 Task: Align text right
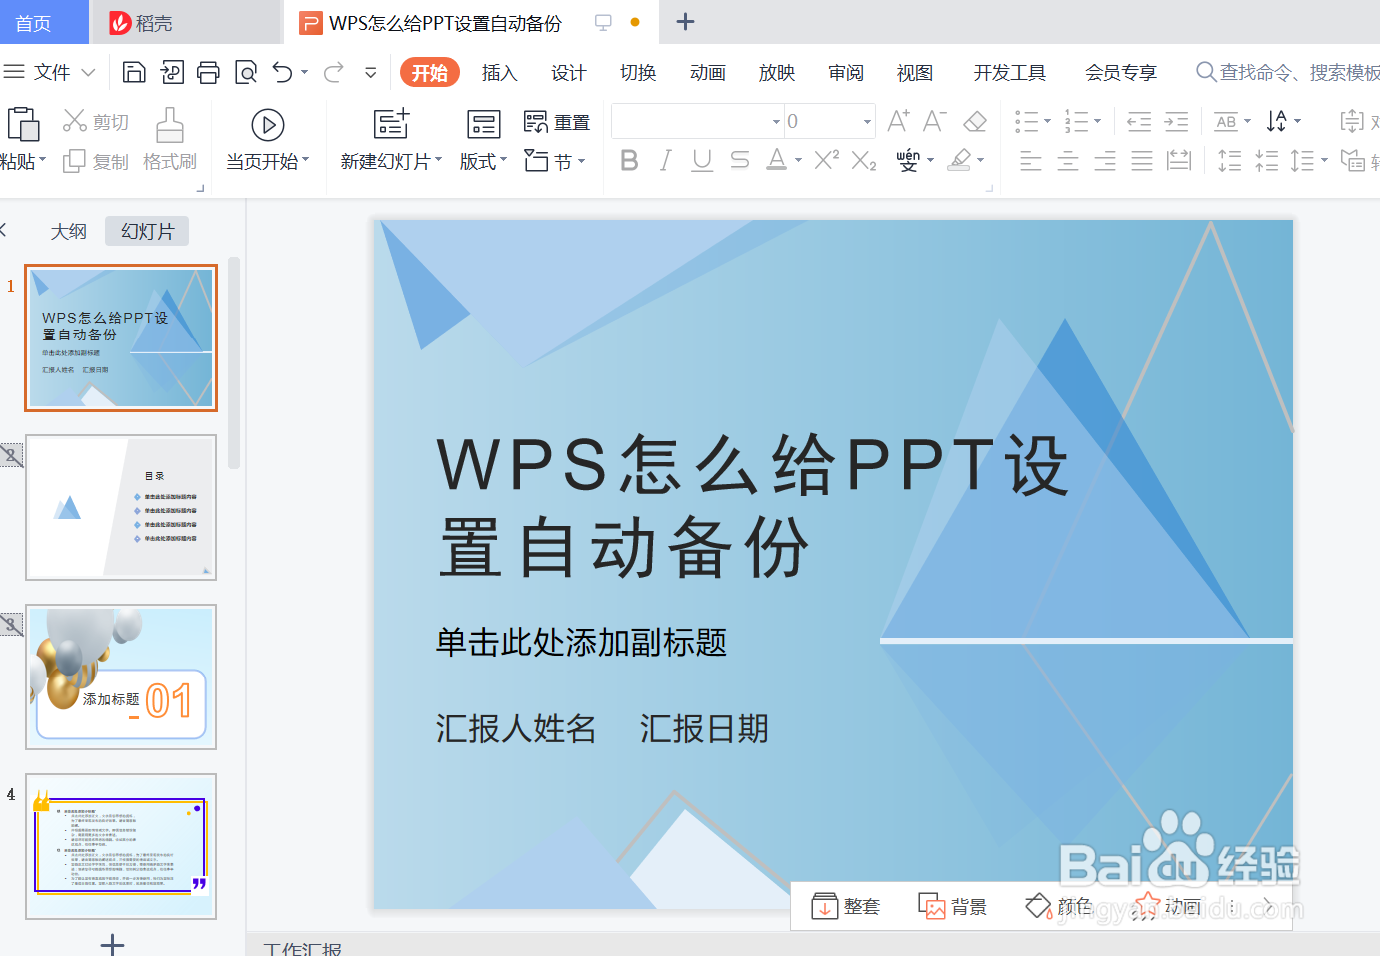pos(1105,160)
